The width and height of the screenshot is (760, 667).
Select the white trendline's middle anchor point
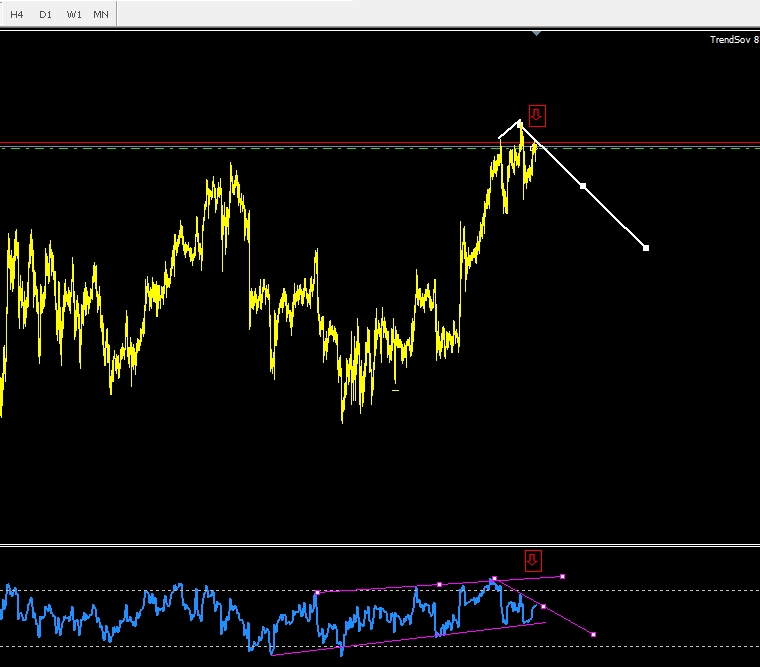(x=583, y=186)
